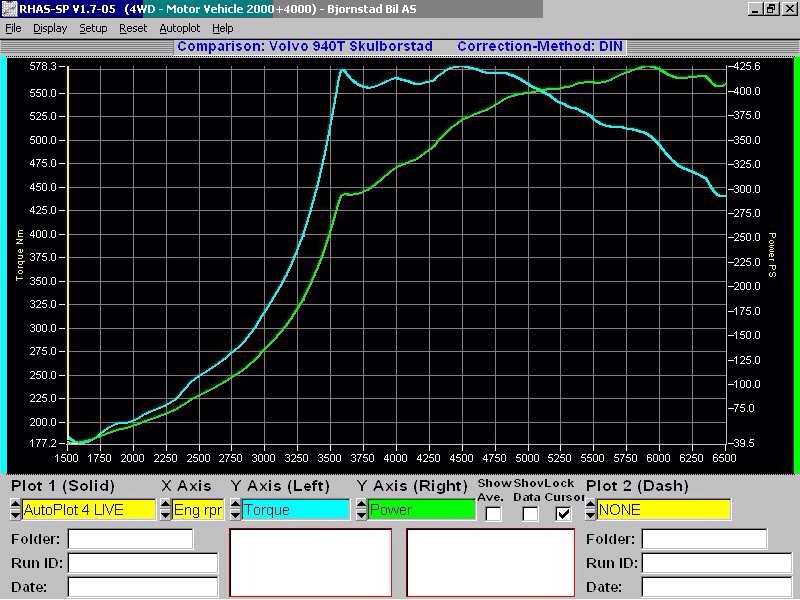Click the left empty notes box
Screen dimensions: 800x600
click(311, 563)
